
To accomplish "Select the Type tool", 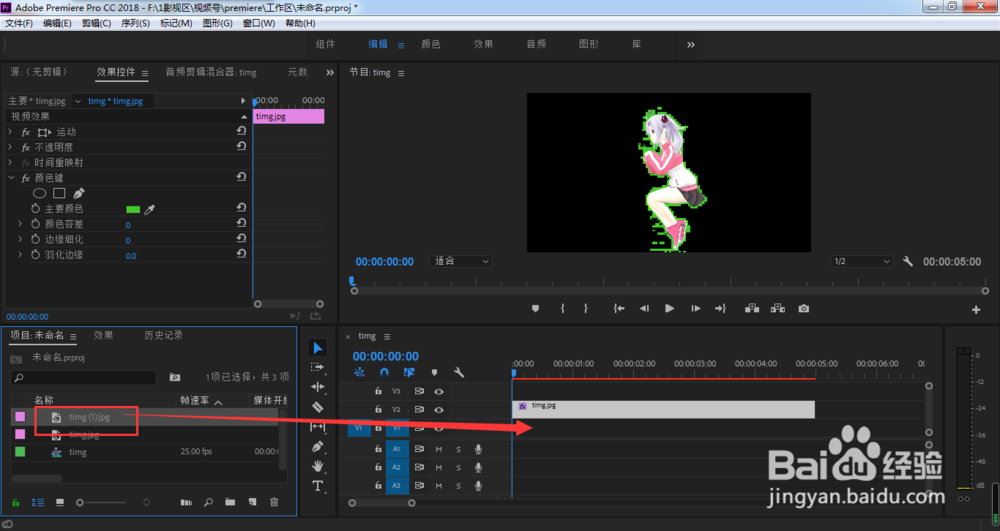I will 318,486.
